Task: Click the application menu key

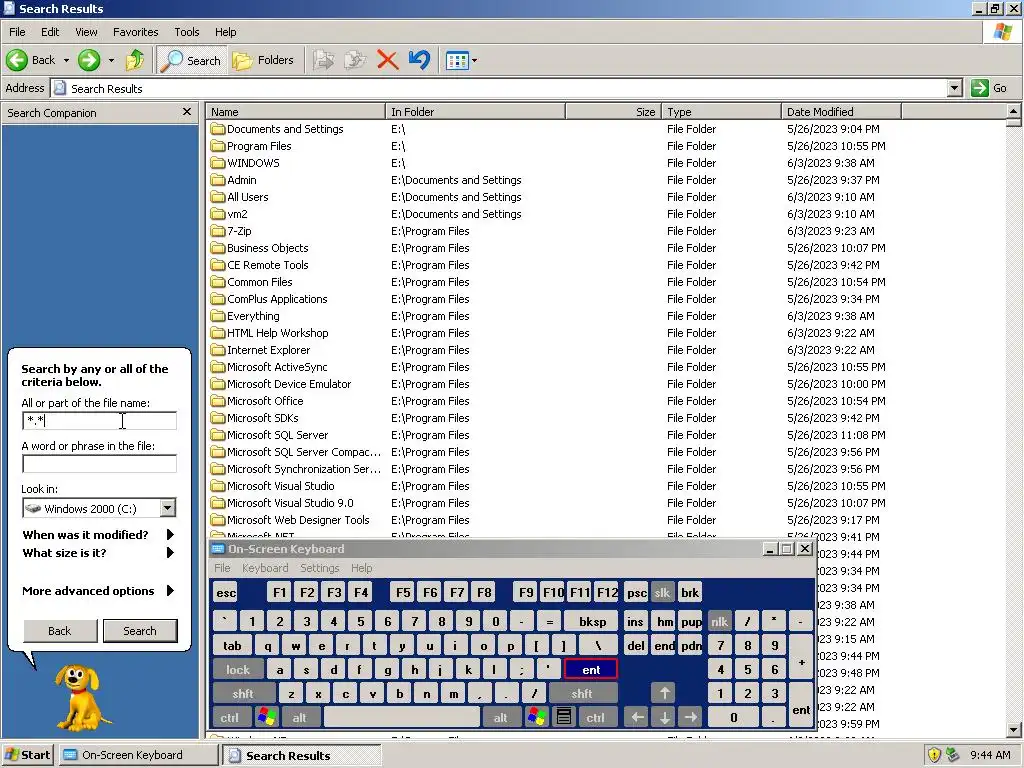Action: (x=564, y=717)
